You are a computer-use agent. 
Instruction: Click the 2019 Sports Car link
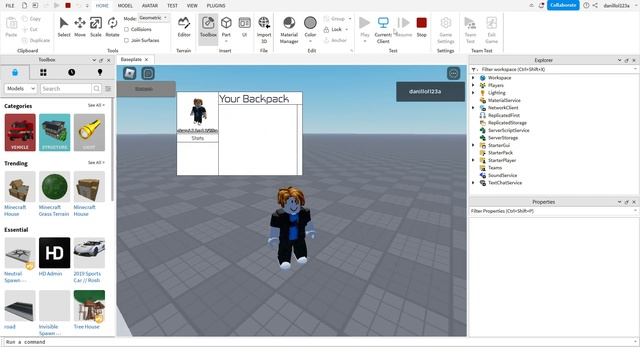point(87,277)
